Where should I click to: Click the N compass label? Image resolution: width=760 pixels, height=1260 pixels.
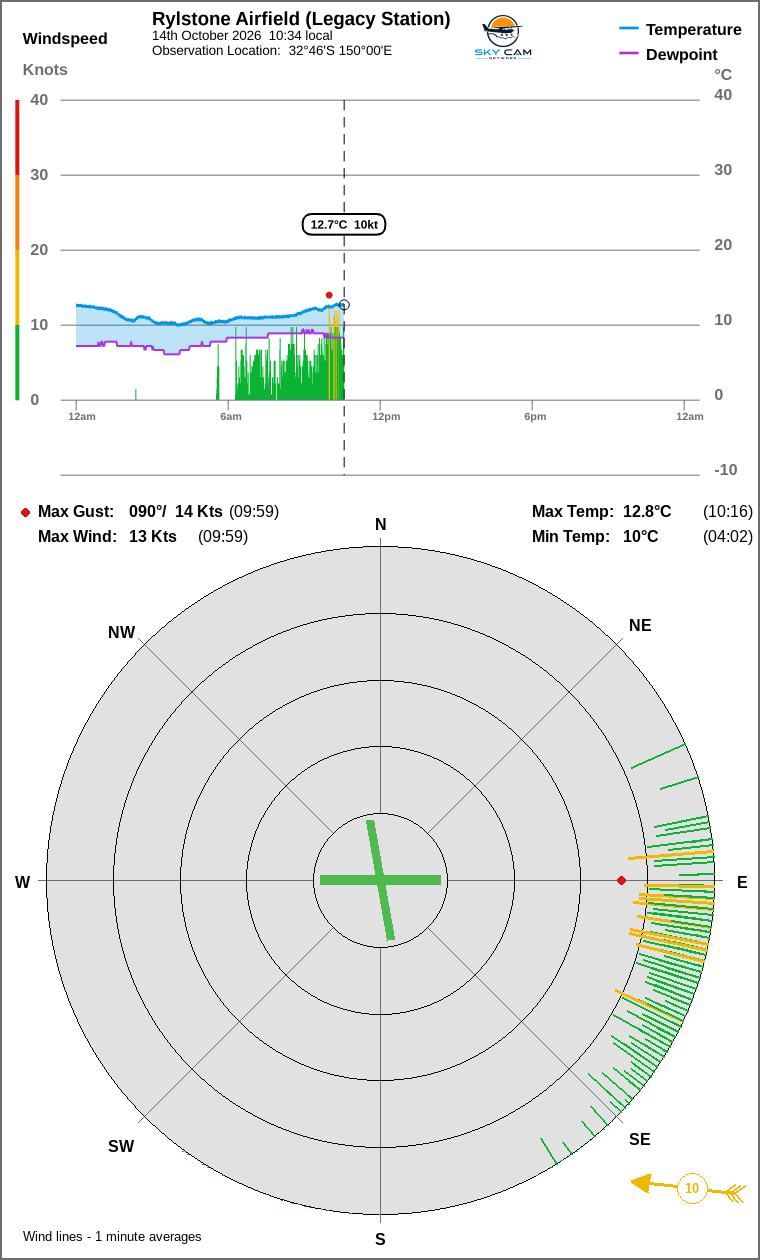click(x=380, y=525)
